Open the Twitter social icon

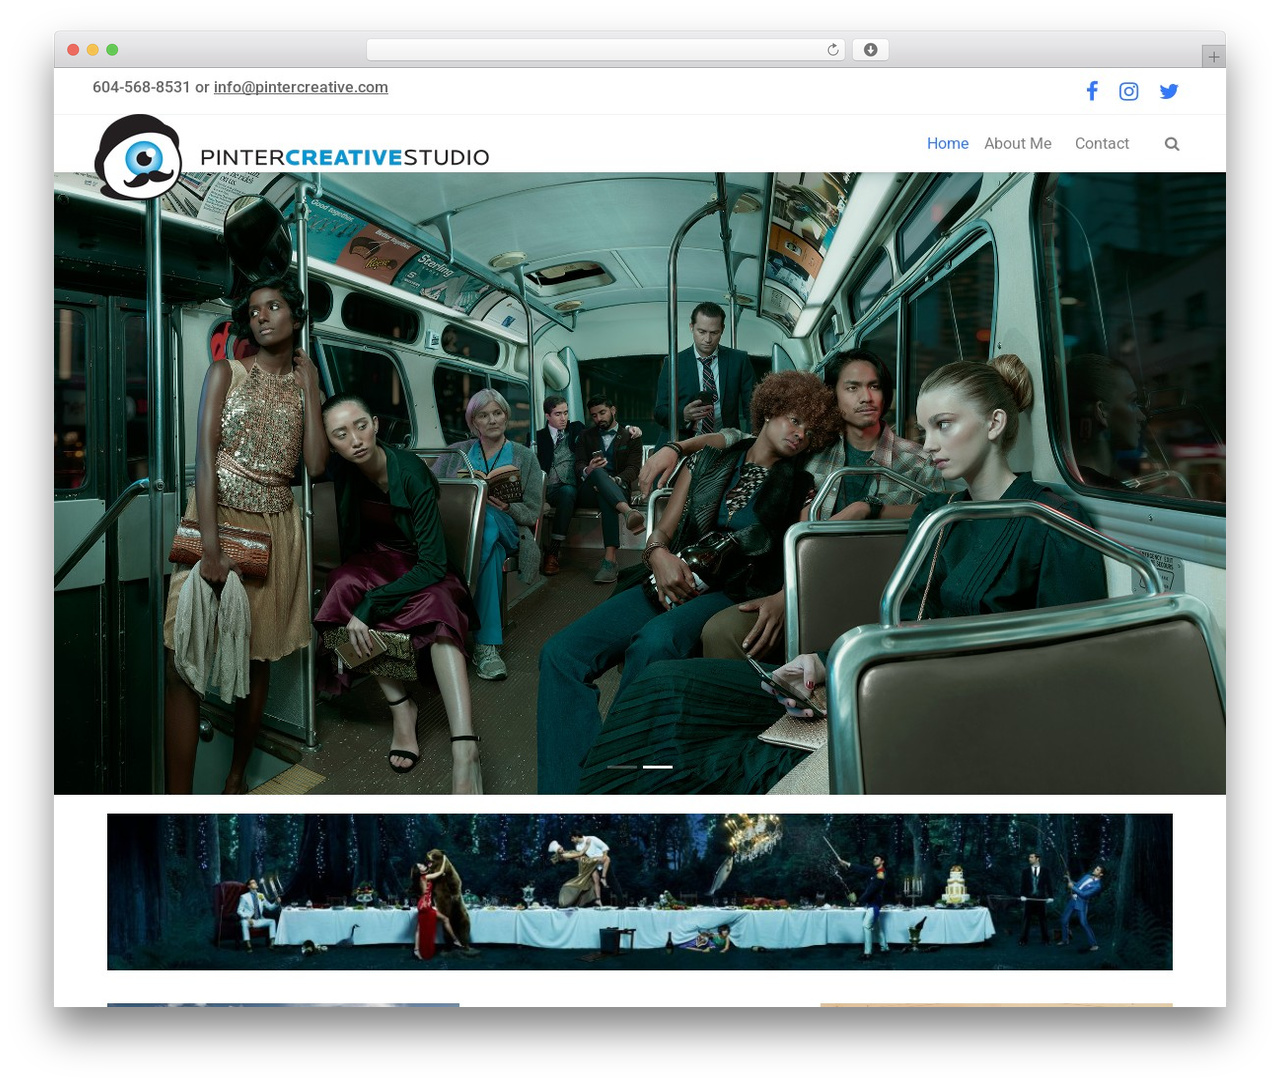point(1169,91)
